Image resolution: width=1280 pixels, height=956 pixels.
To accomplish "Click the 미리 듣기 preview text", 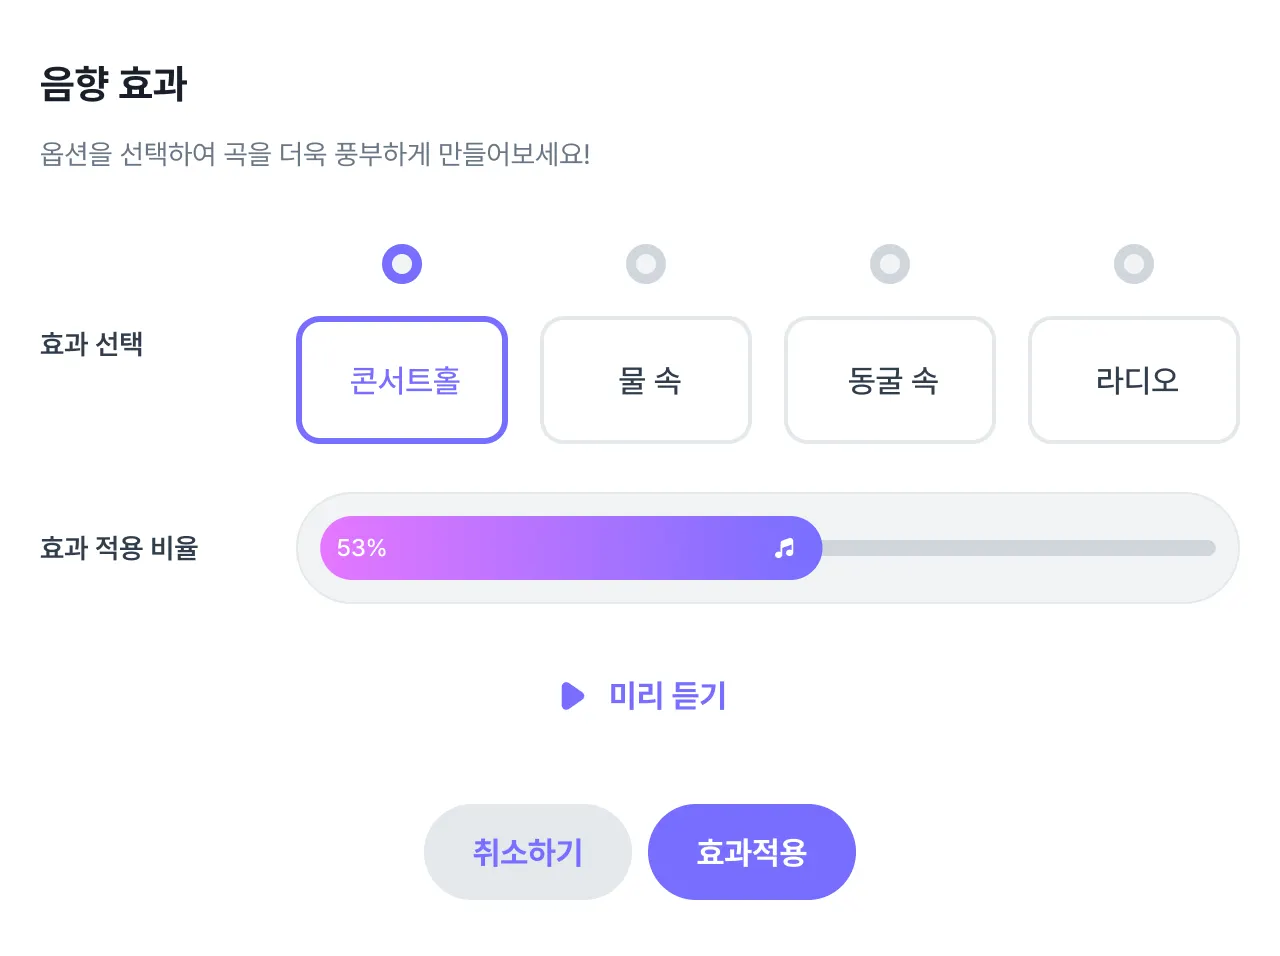I will pos(667,695).
